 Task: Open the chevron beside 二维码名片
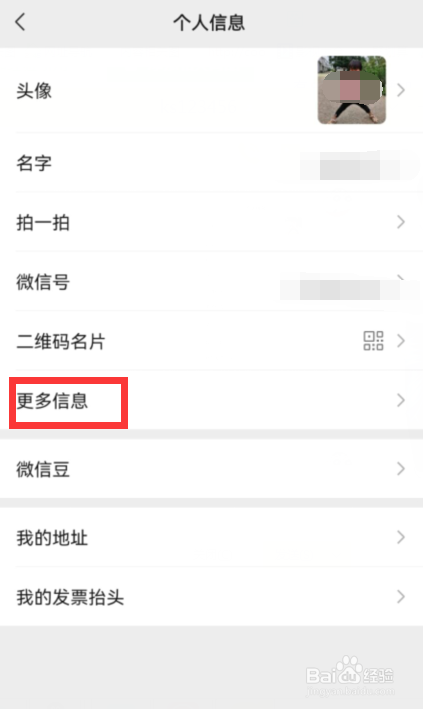pyautogui.click(x=400, y=340)
